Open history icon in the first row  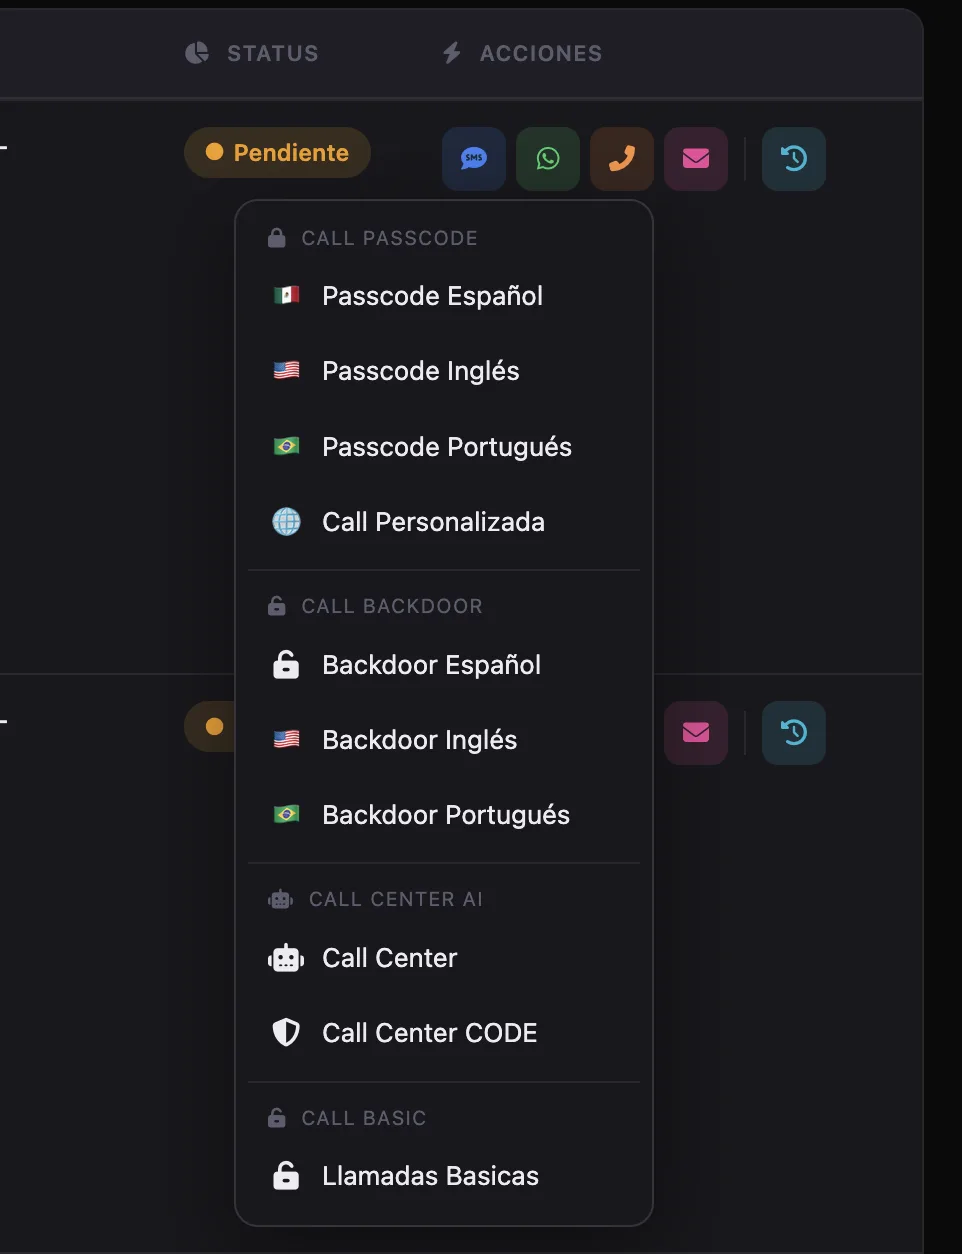tap(794, 158)
